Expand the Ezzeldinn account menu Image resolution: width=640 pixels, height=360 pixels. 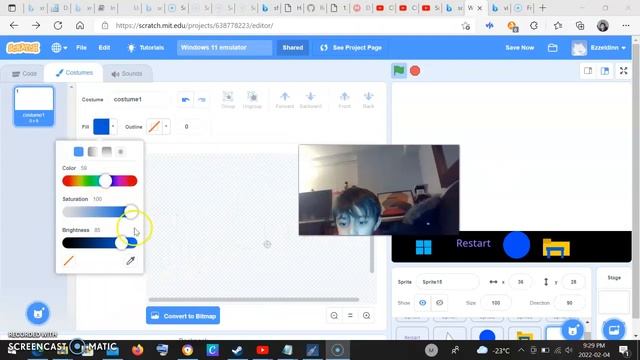[599, 48]
